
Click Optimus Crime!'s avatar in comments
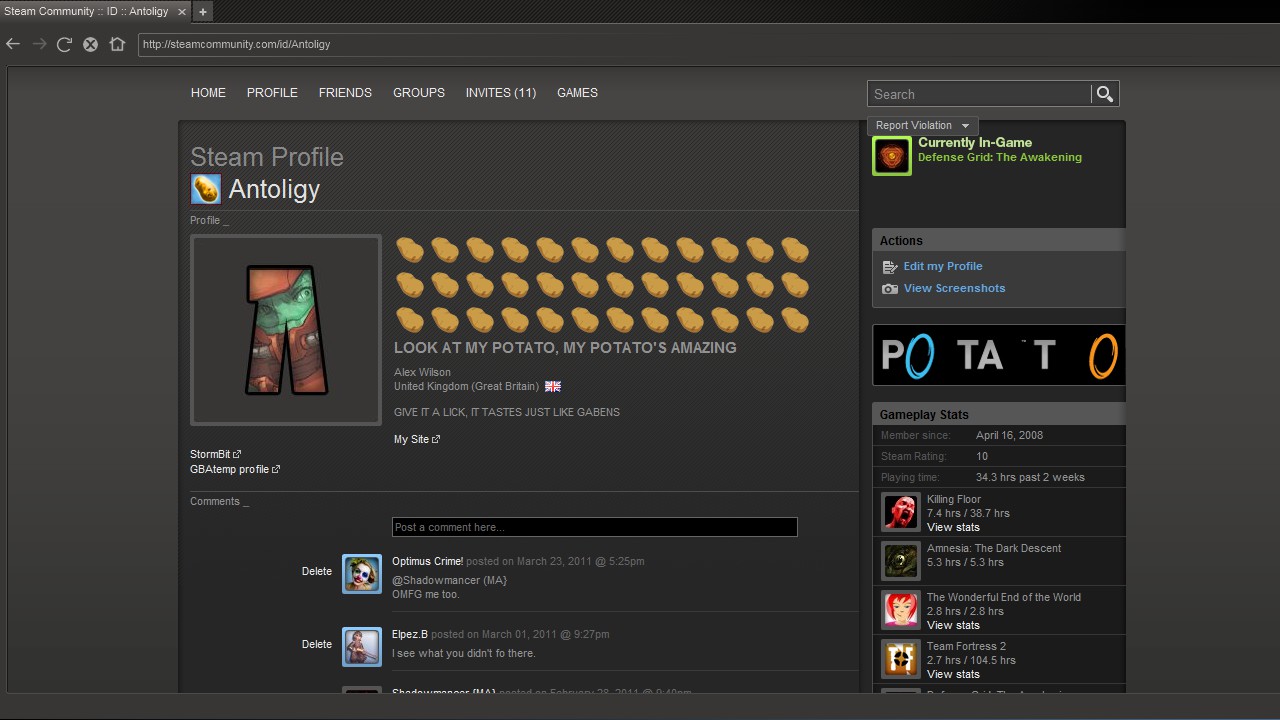click(362, 574)
